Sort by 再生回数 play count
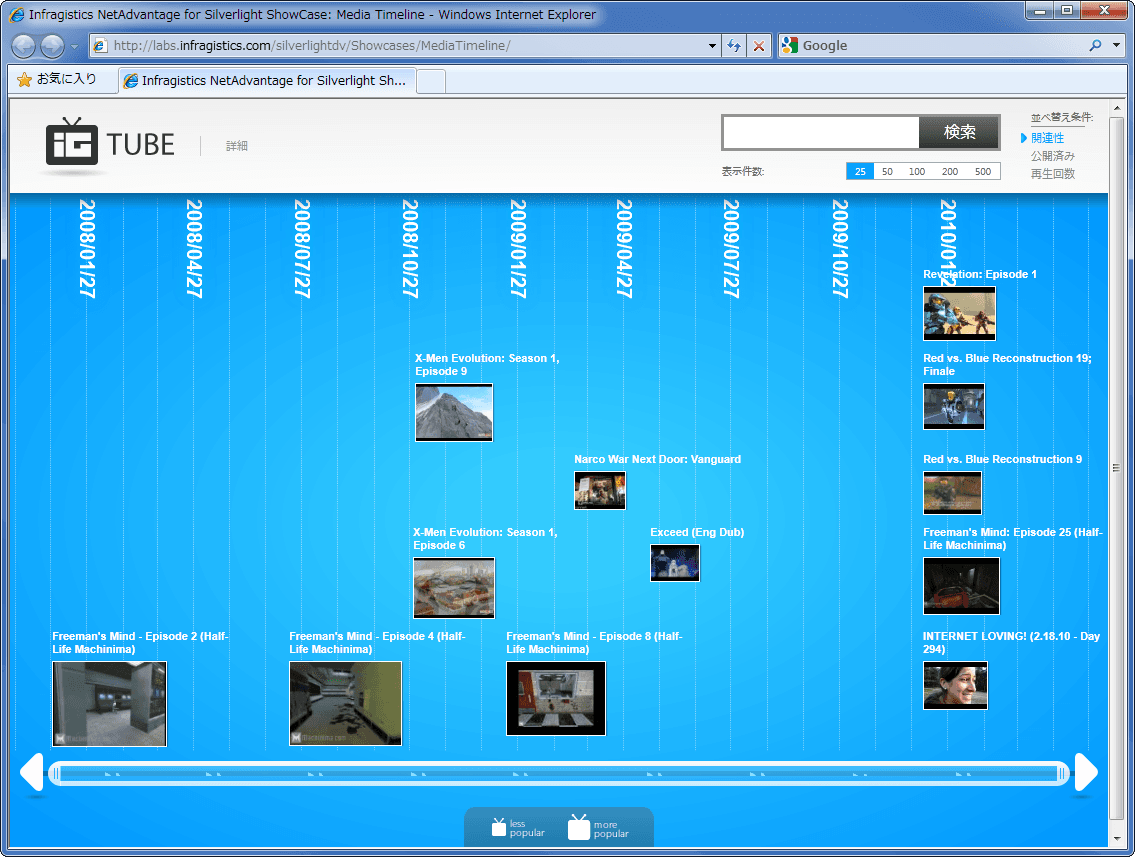Viewport: 1135px width, 857px height. pos(1052,174)
